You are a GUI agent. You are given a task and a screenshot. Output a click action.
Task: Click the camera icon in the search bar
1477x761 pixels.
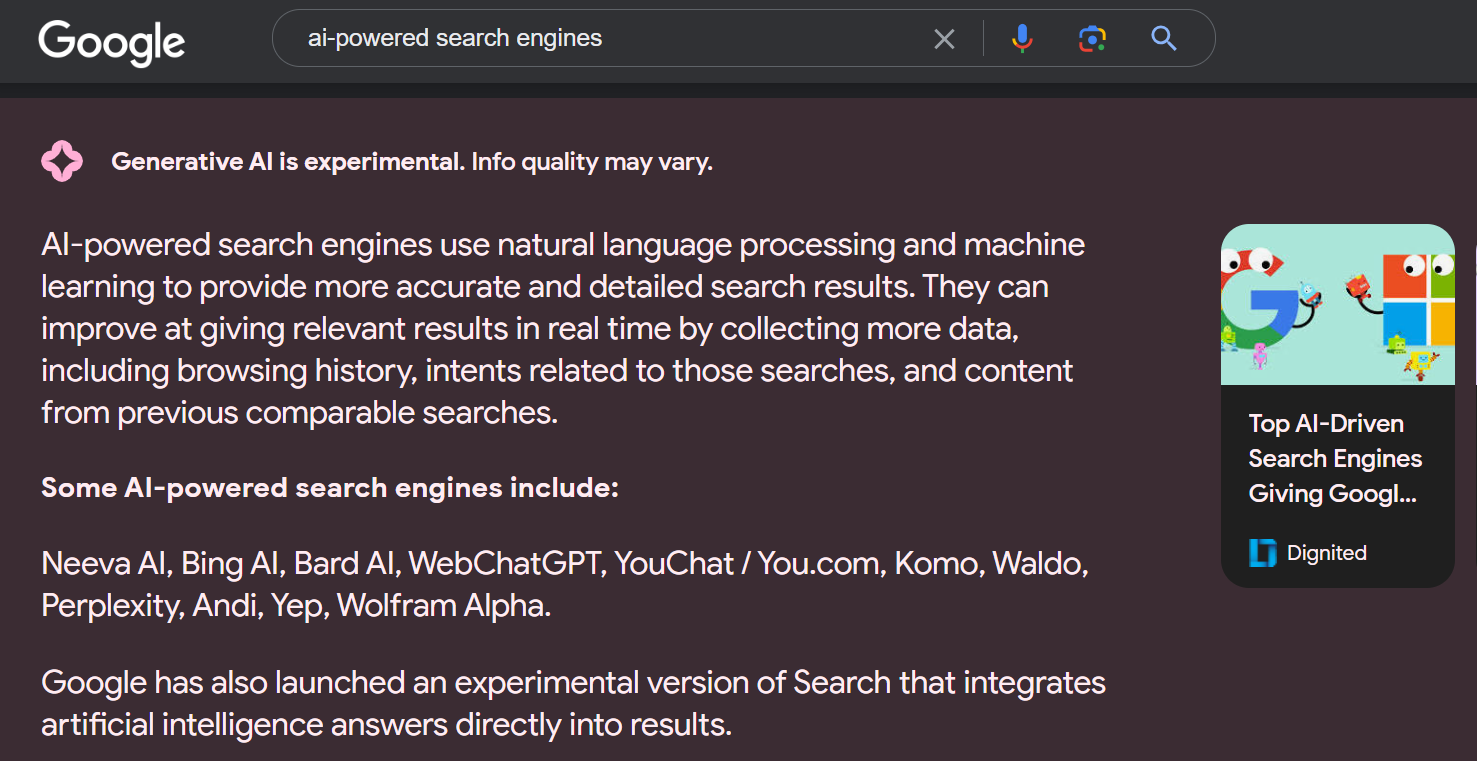click(x=1092, y=38)
